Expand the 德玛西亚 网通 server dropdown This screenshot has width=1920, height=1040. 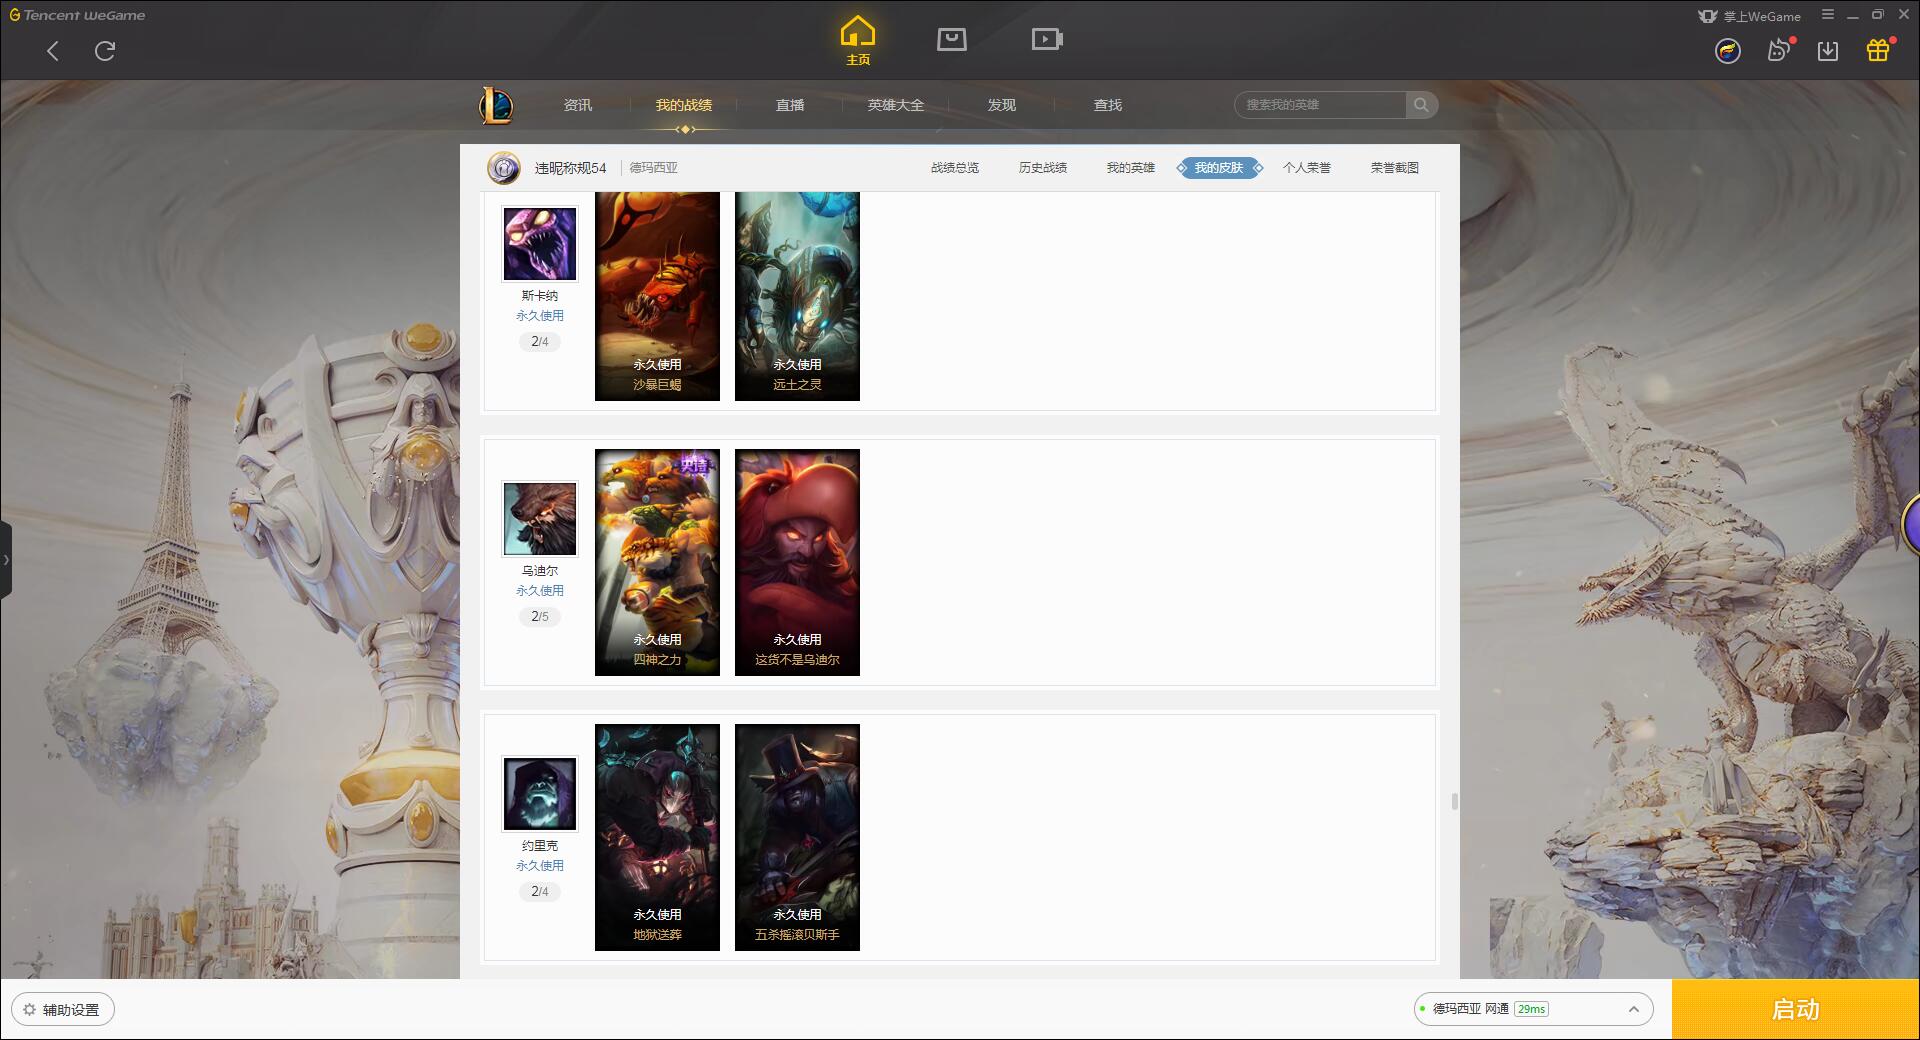click(x=1533, y=1009)
